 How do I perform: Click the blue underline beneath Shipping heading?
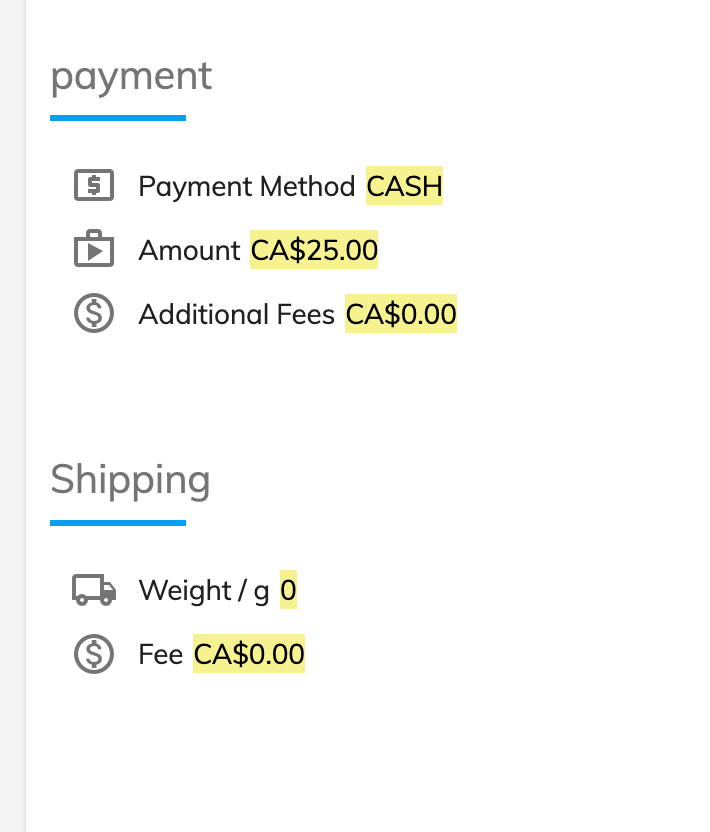118,523
